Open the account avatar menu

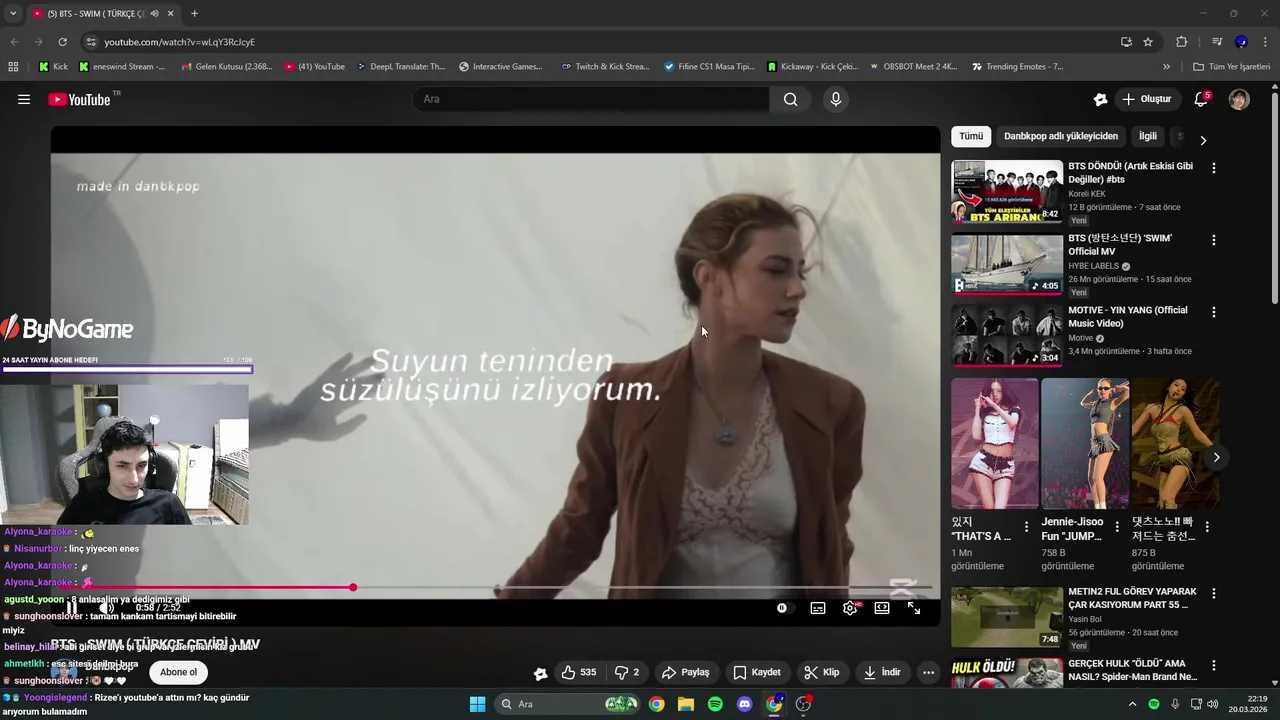click(x=1239, y=99)
